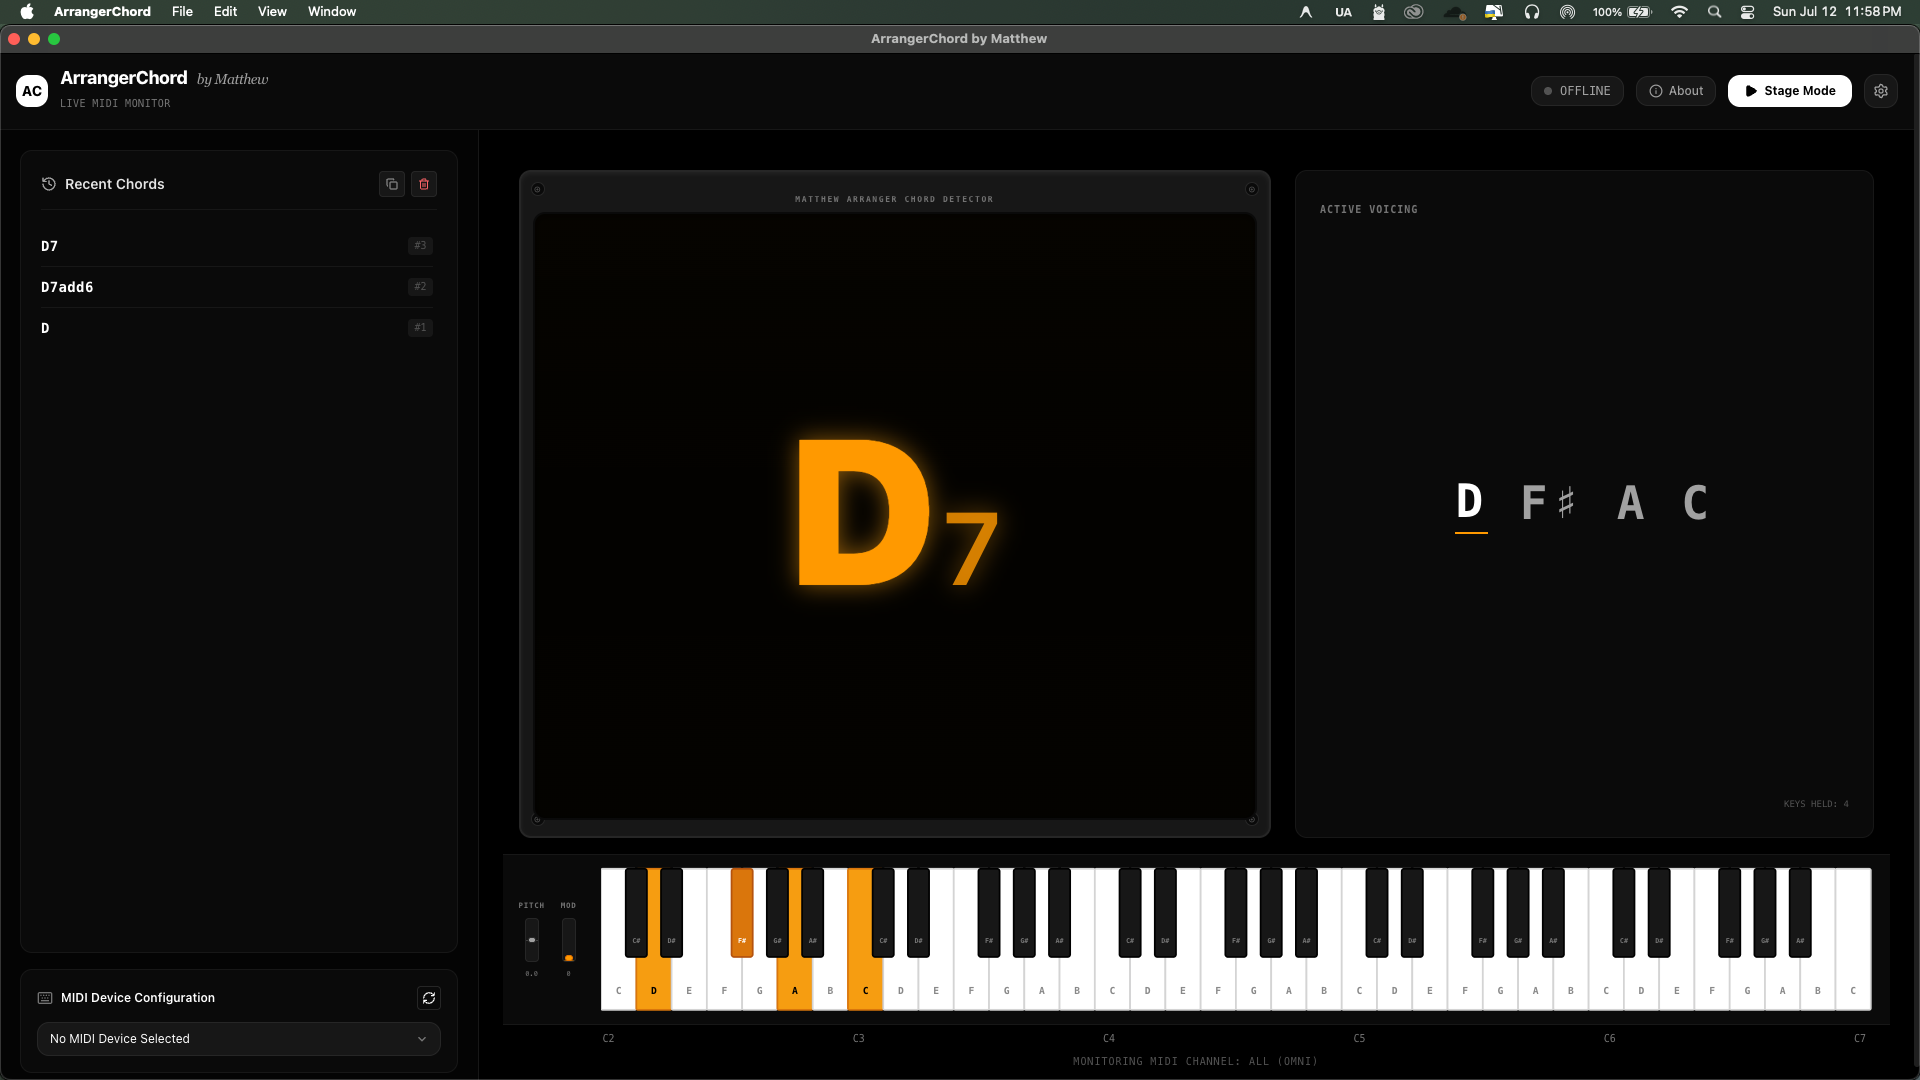Click the date and time in menu bar
This screenshot has height=1080, width=1920.
pyautogui.click(x=1837, y=12)
